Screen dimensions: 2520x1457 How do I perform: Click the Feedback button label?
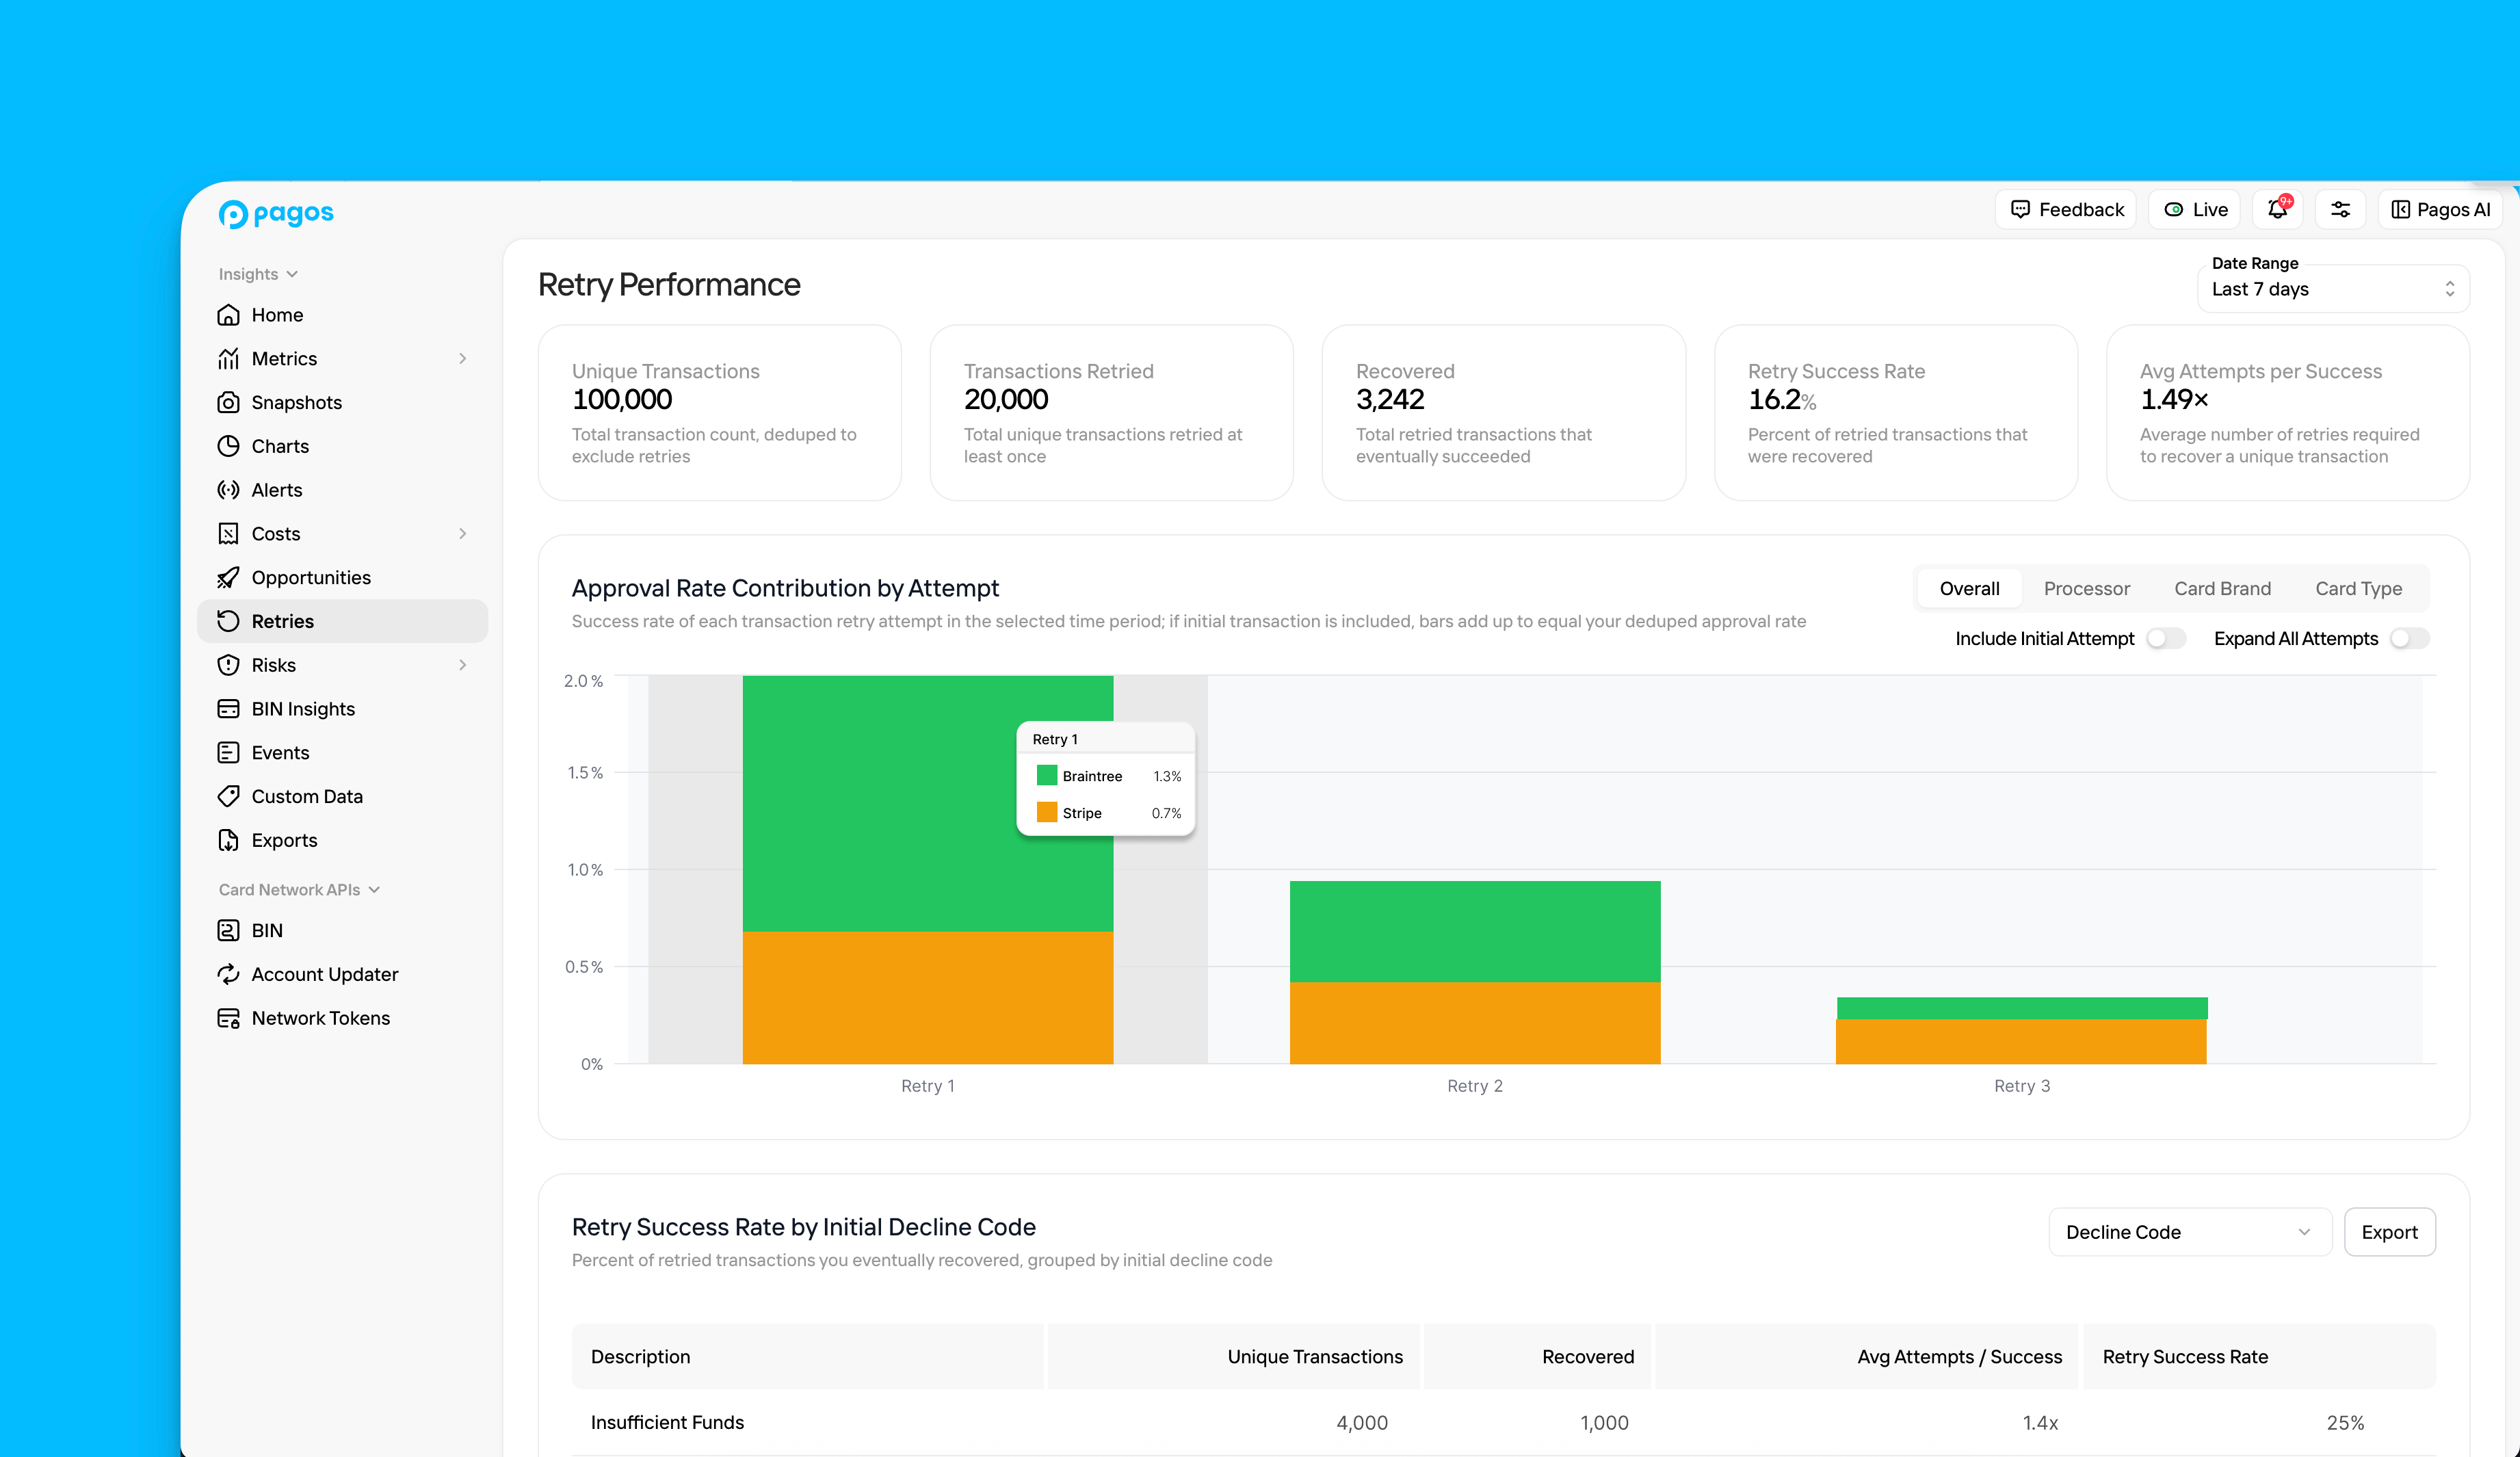[x=2081, y=210]
